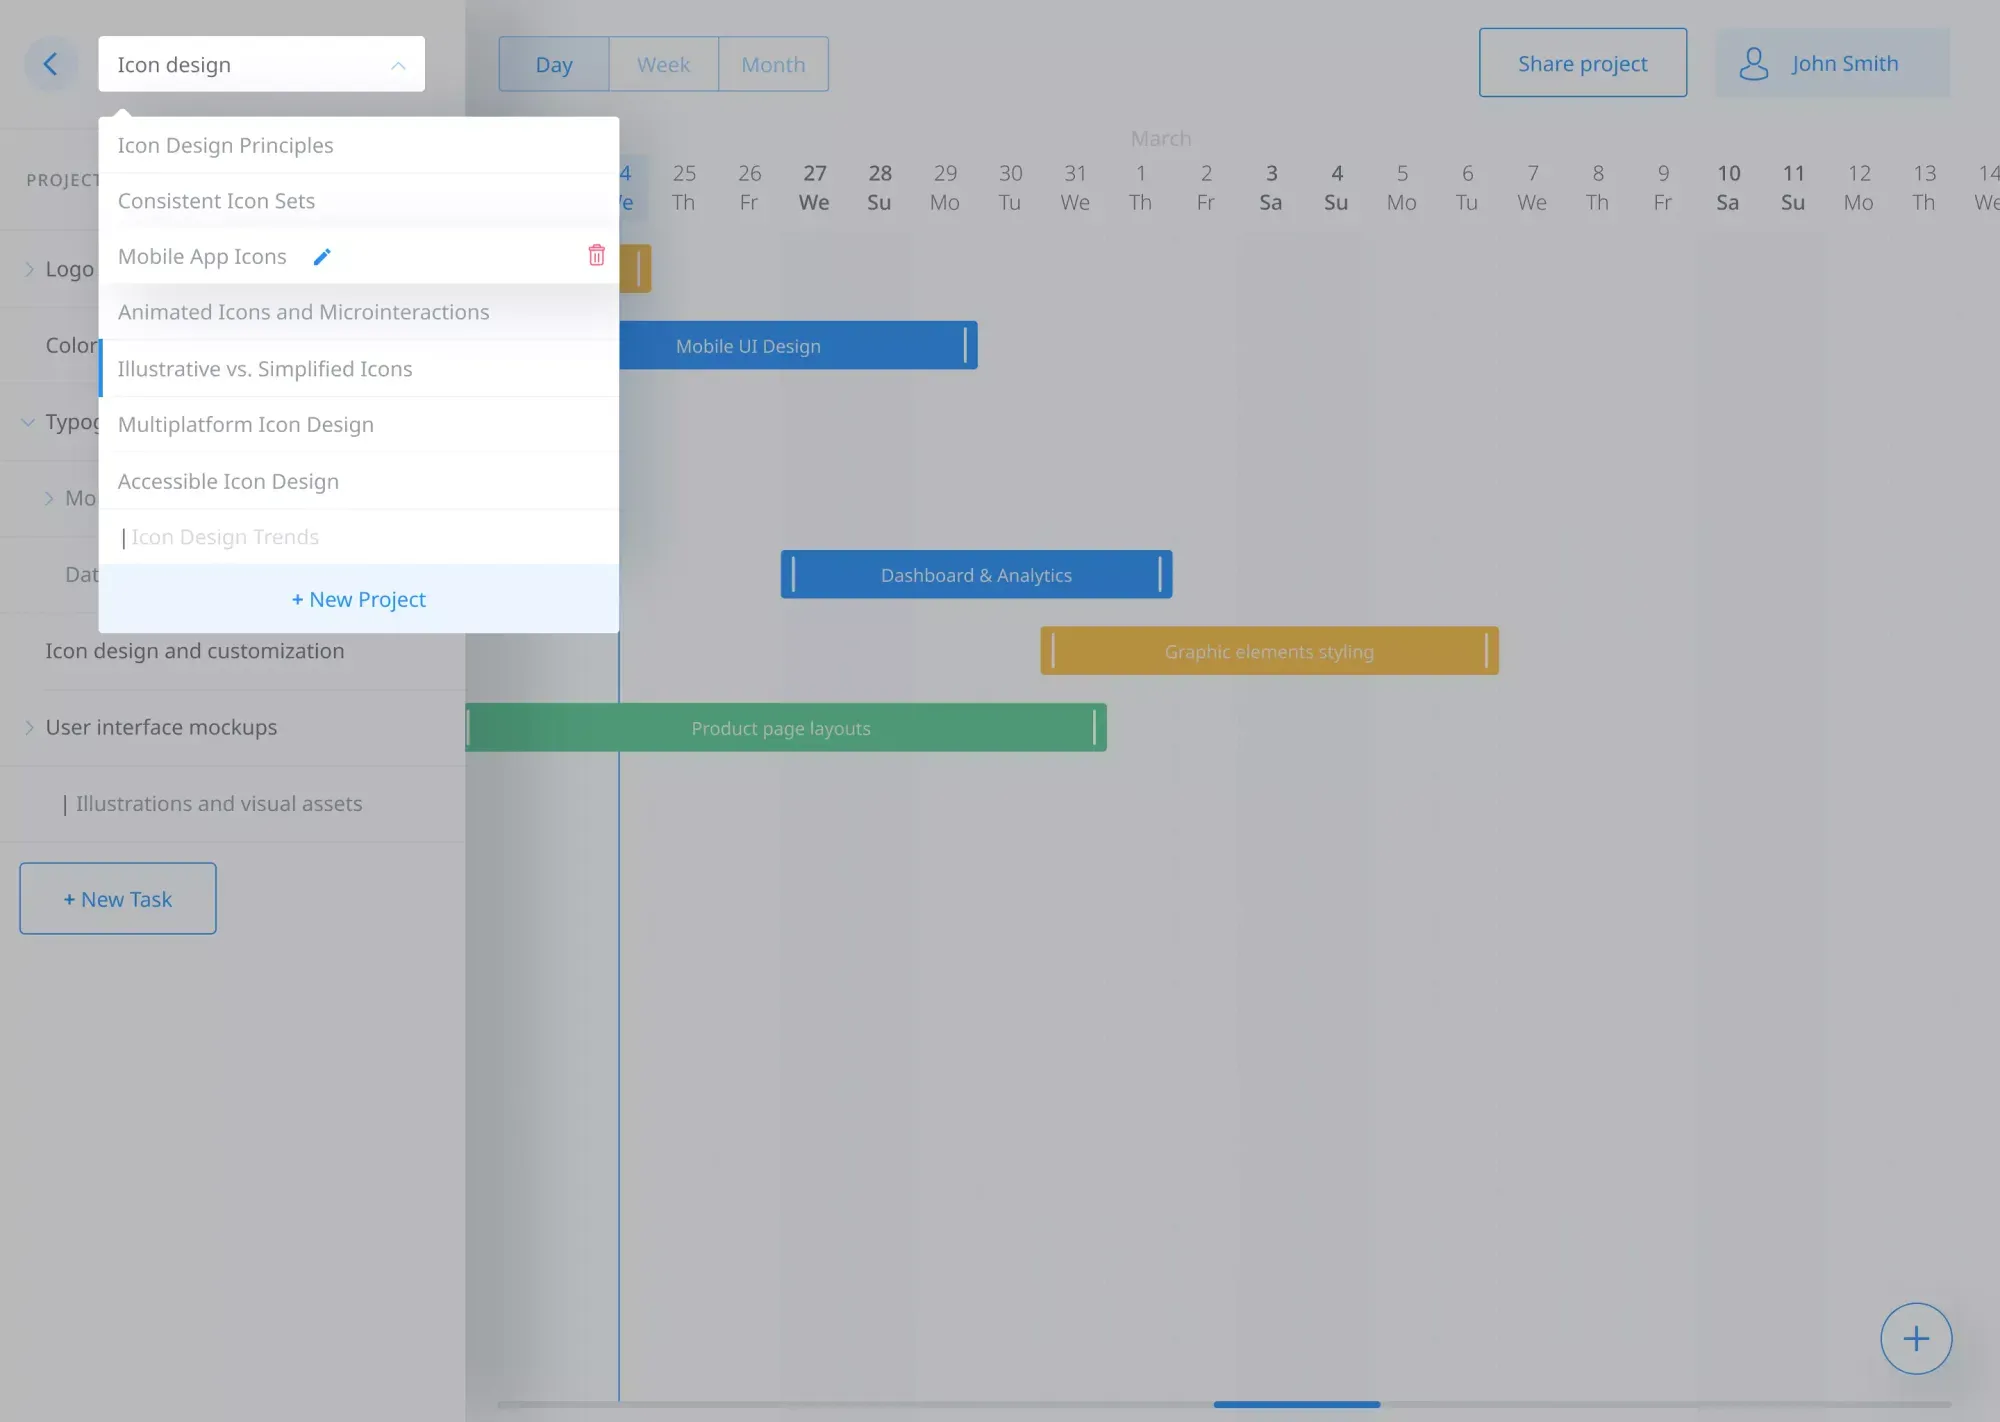Expand the User interface mockups section
This screenshot has width=2000, height=1422.
pos(28,727)
